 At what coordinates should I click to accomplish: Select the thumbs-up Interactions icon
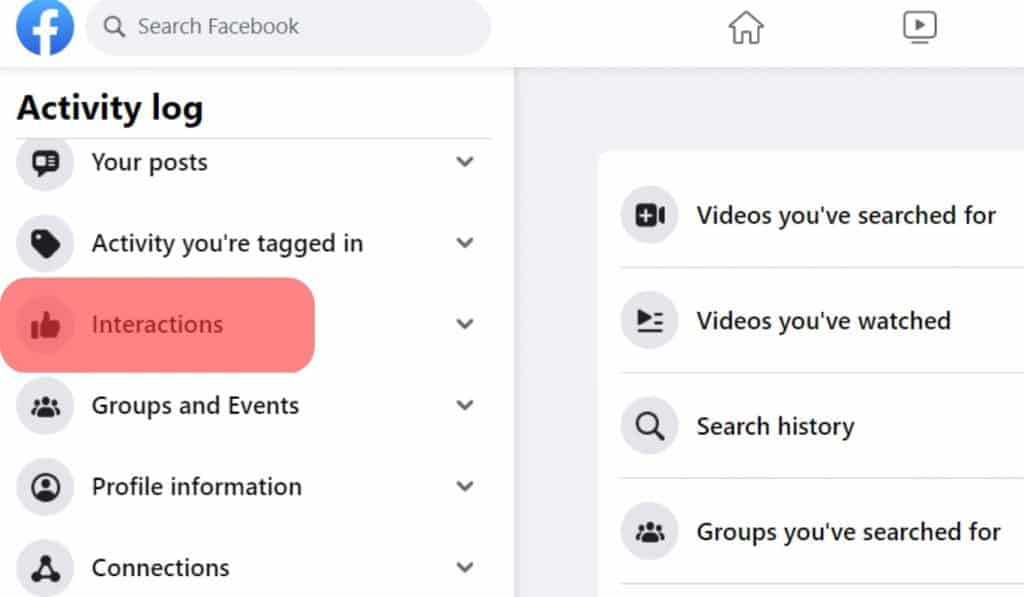point(44,324)
